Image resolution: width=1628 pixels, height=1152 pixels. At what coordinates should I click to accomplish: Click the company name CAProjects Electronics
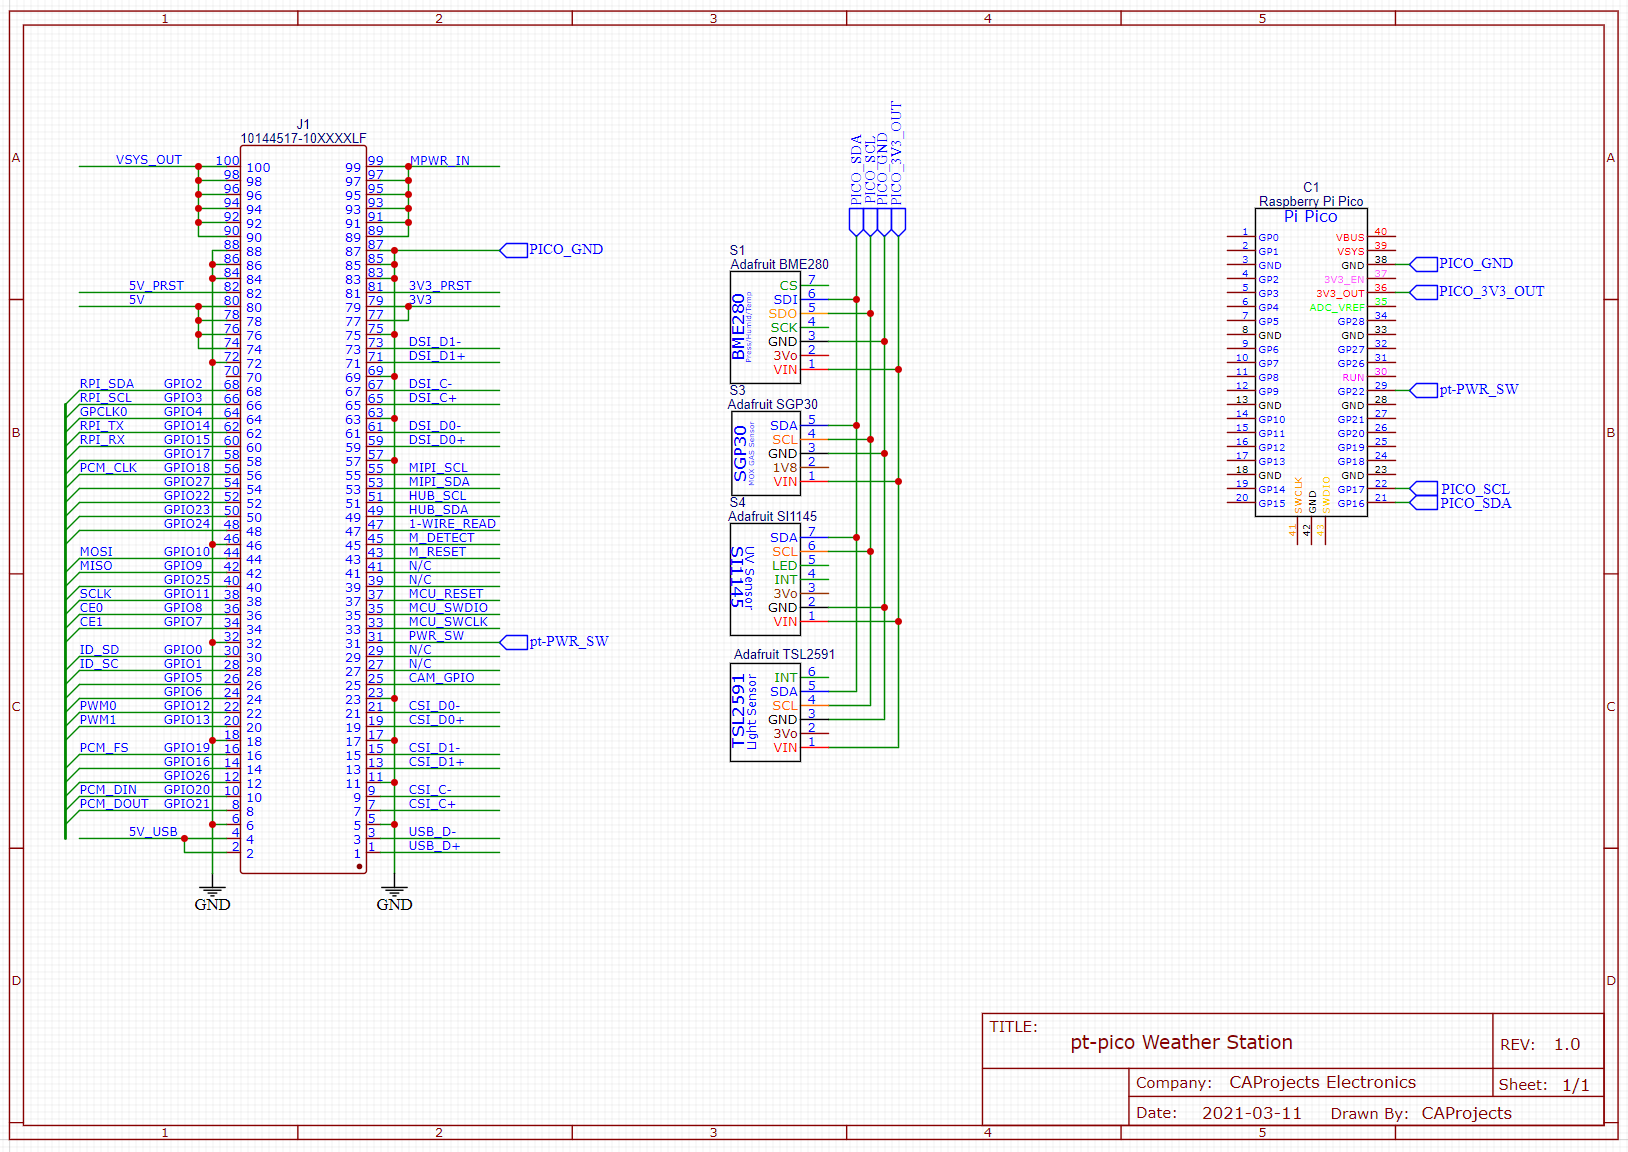(1322, 1083)
